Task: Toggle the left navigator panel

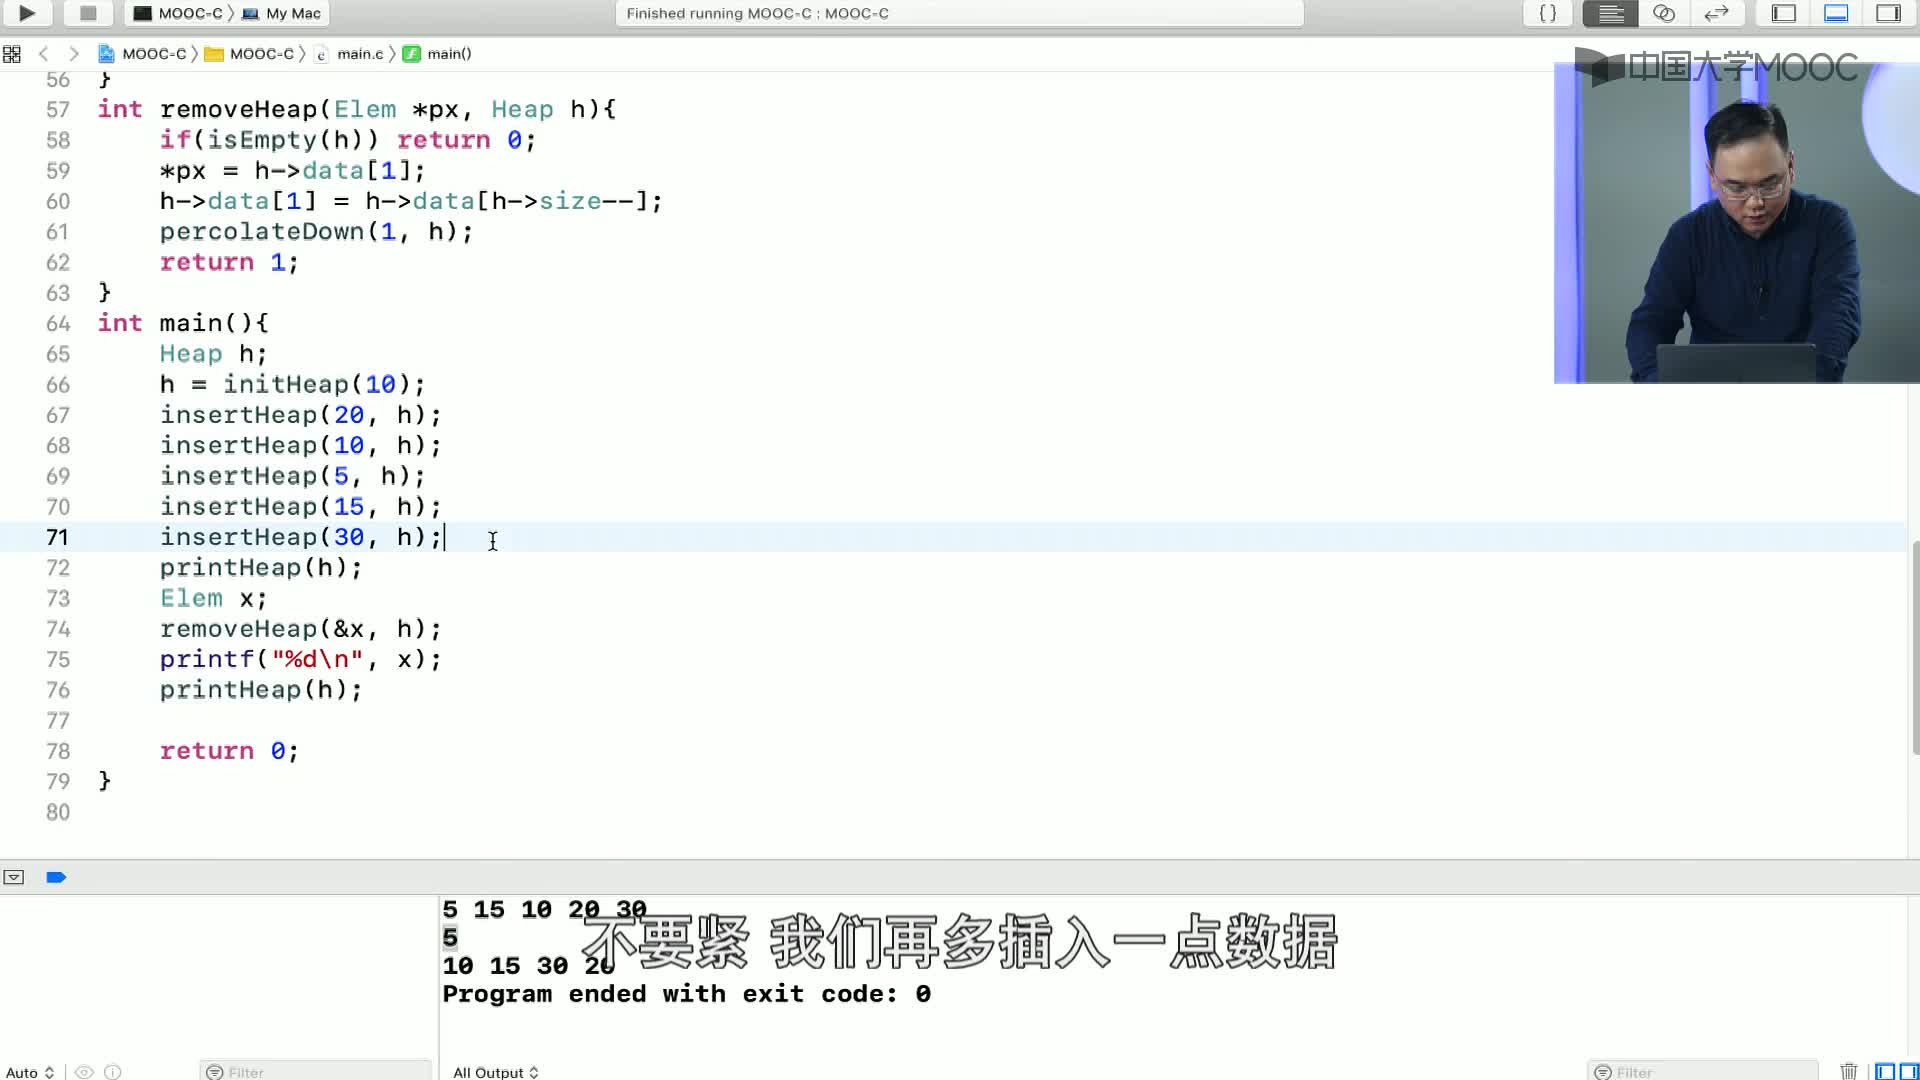Action: (1784, 13)
